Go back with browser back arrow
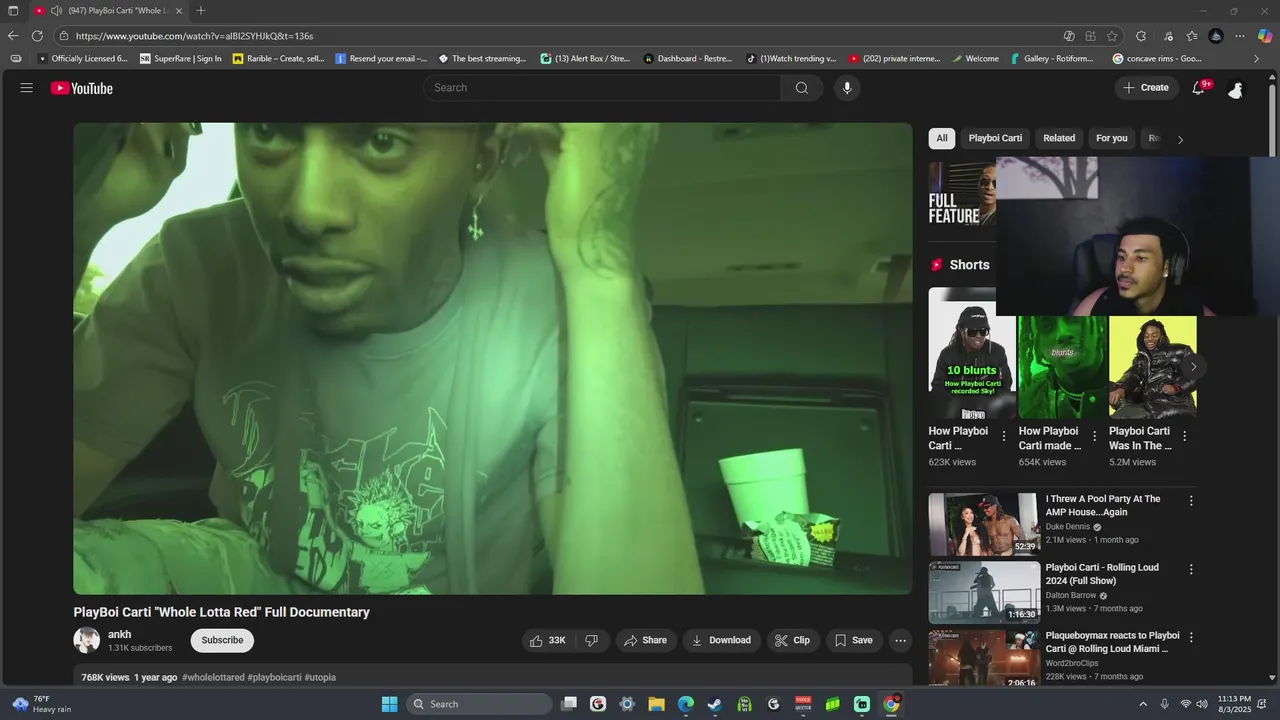The width and height of the screenshot is (1280, 720). [13, 36]
